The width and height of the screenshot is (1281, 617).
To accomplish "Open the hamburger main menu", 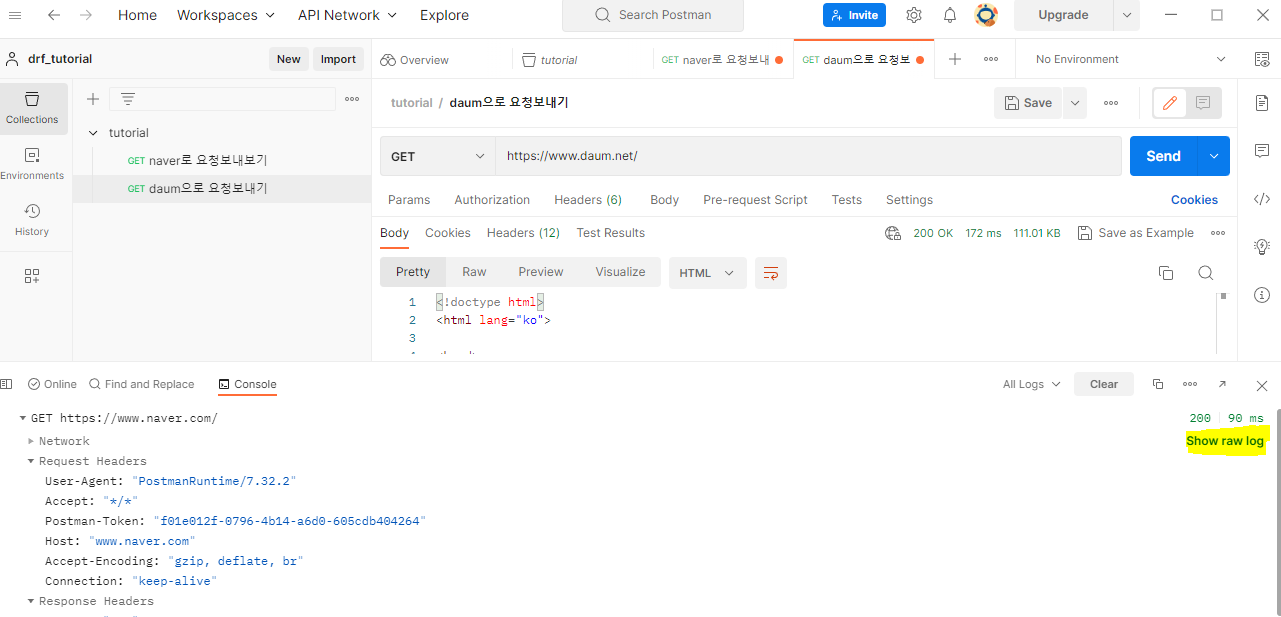I will click(x=15, y=15).
